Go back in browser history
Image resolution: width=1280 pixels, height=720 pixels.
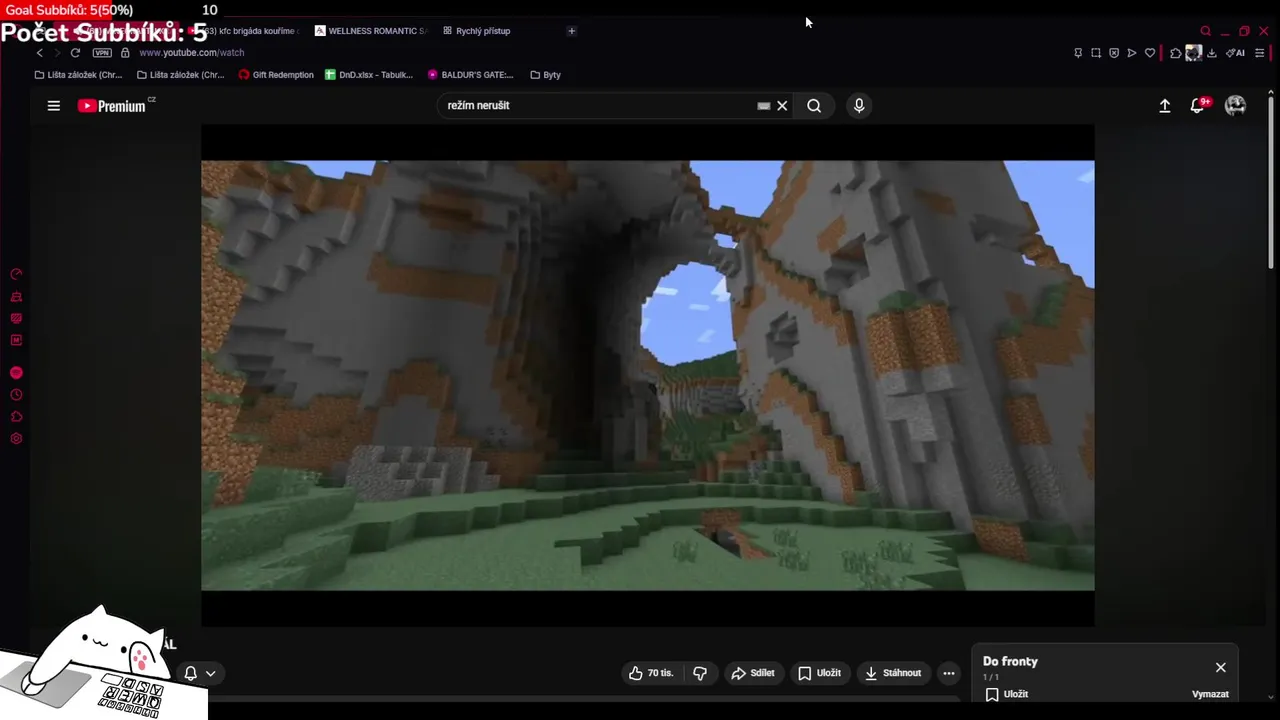coord(40,53)
